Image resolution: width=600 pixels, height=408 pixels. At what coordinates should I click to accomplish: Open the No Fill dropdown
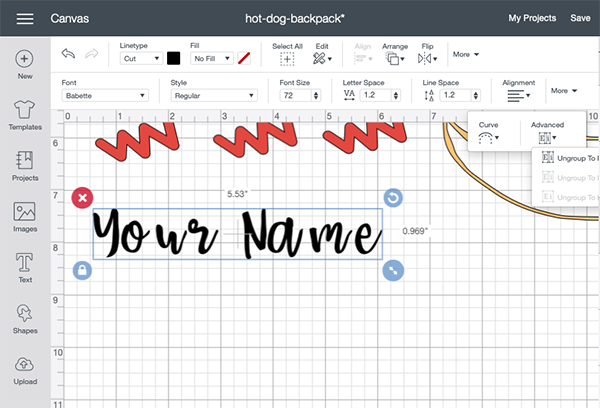click(x=212, y=59)
